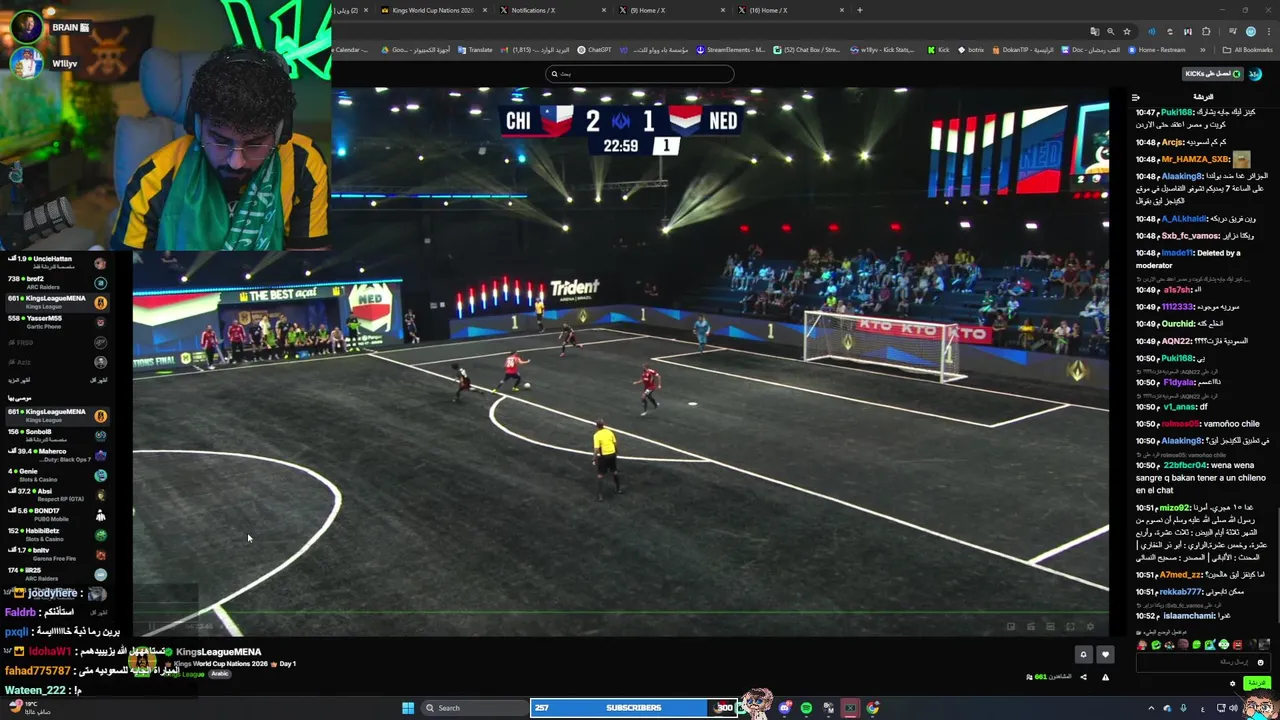Screen dimensions: 1280x720
Task: Click UncleHattan avatar icon
Action: pos(100,263)
